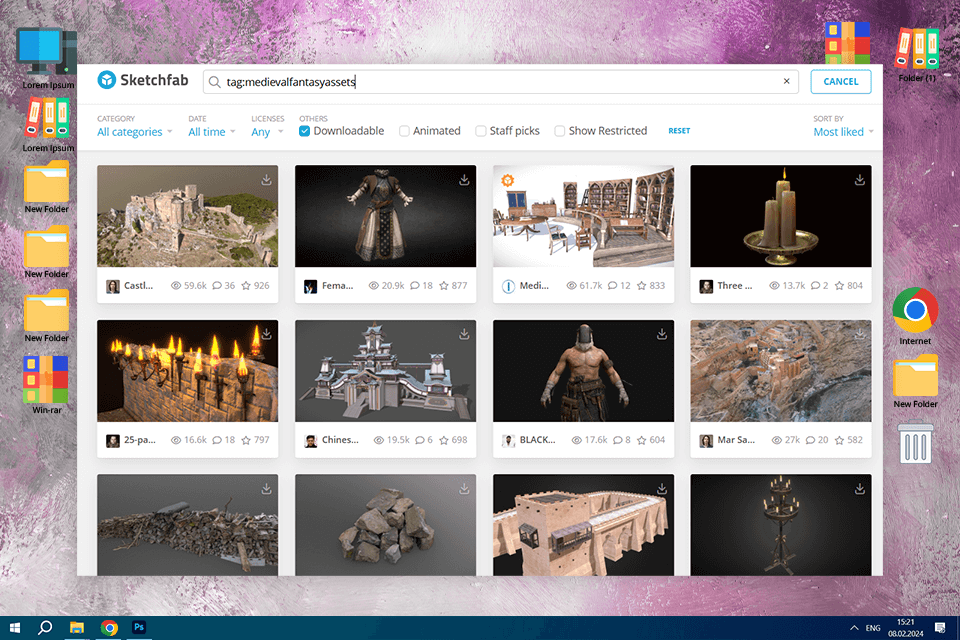Open the All categories dropdown
The width and height of the screenshot is (960, 640).
point(135,132)
